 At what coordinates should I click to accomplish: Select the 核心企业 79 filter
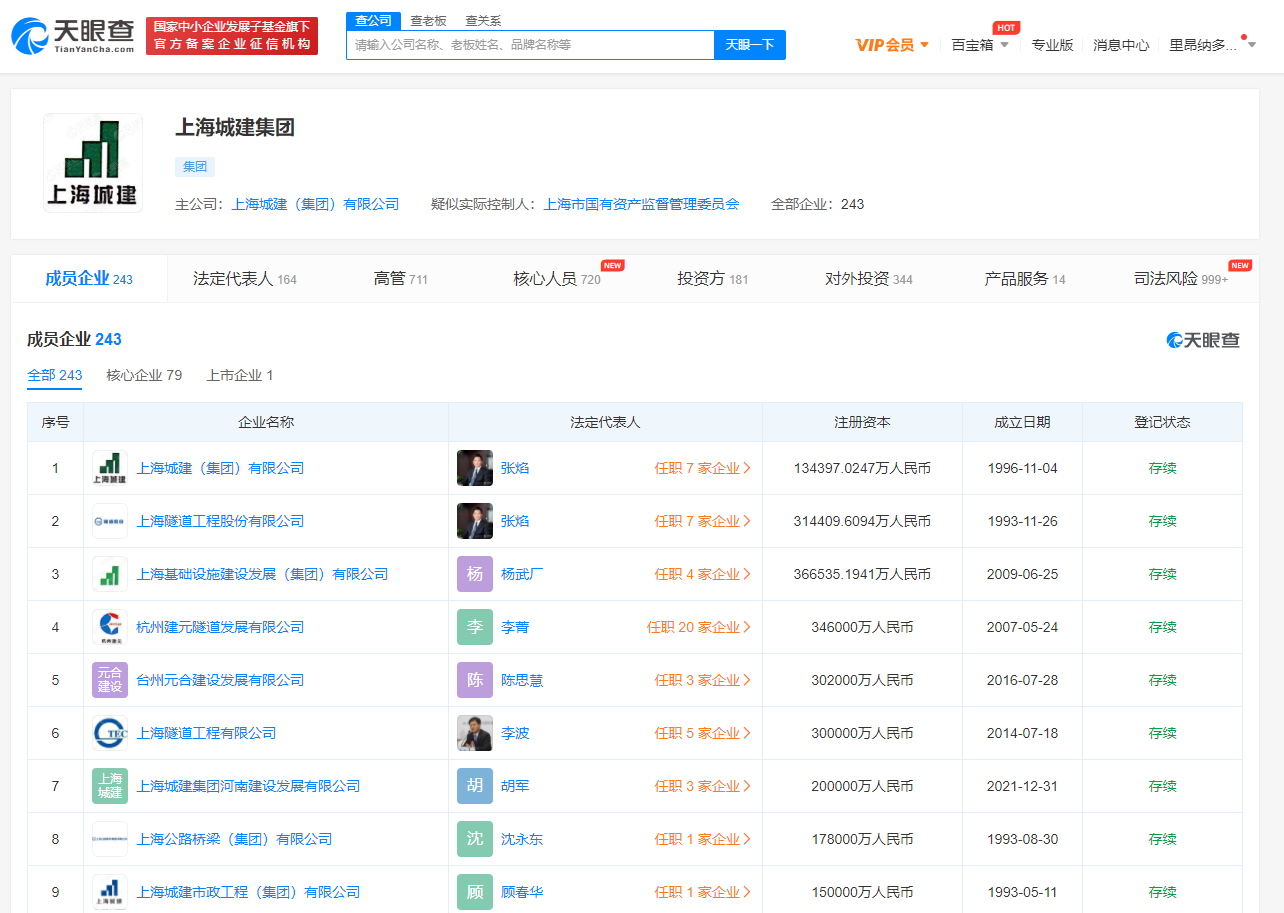pos(144,375)
